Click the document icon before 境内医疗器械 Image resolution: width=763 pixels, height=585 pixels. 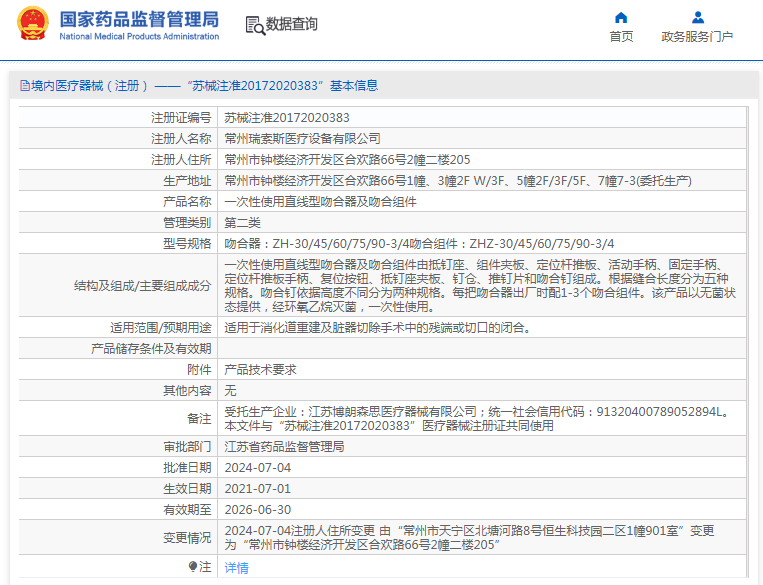coord(24,86)
